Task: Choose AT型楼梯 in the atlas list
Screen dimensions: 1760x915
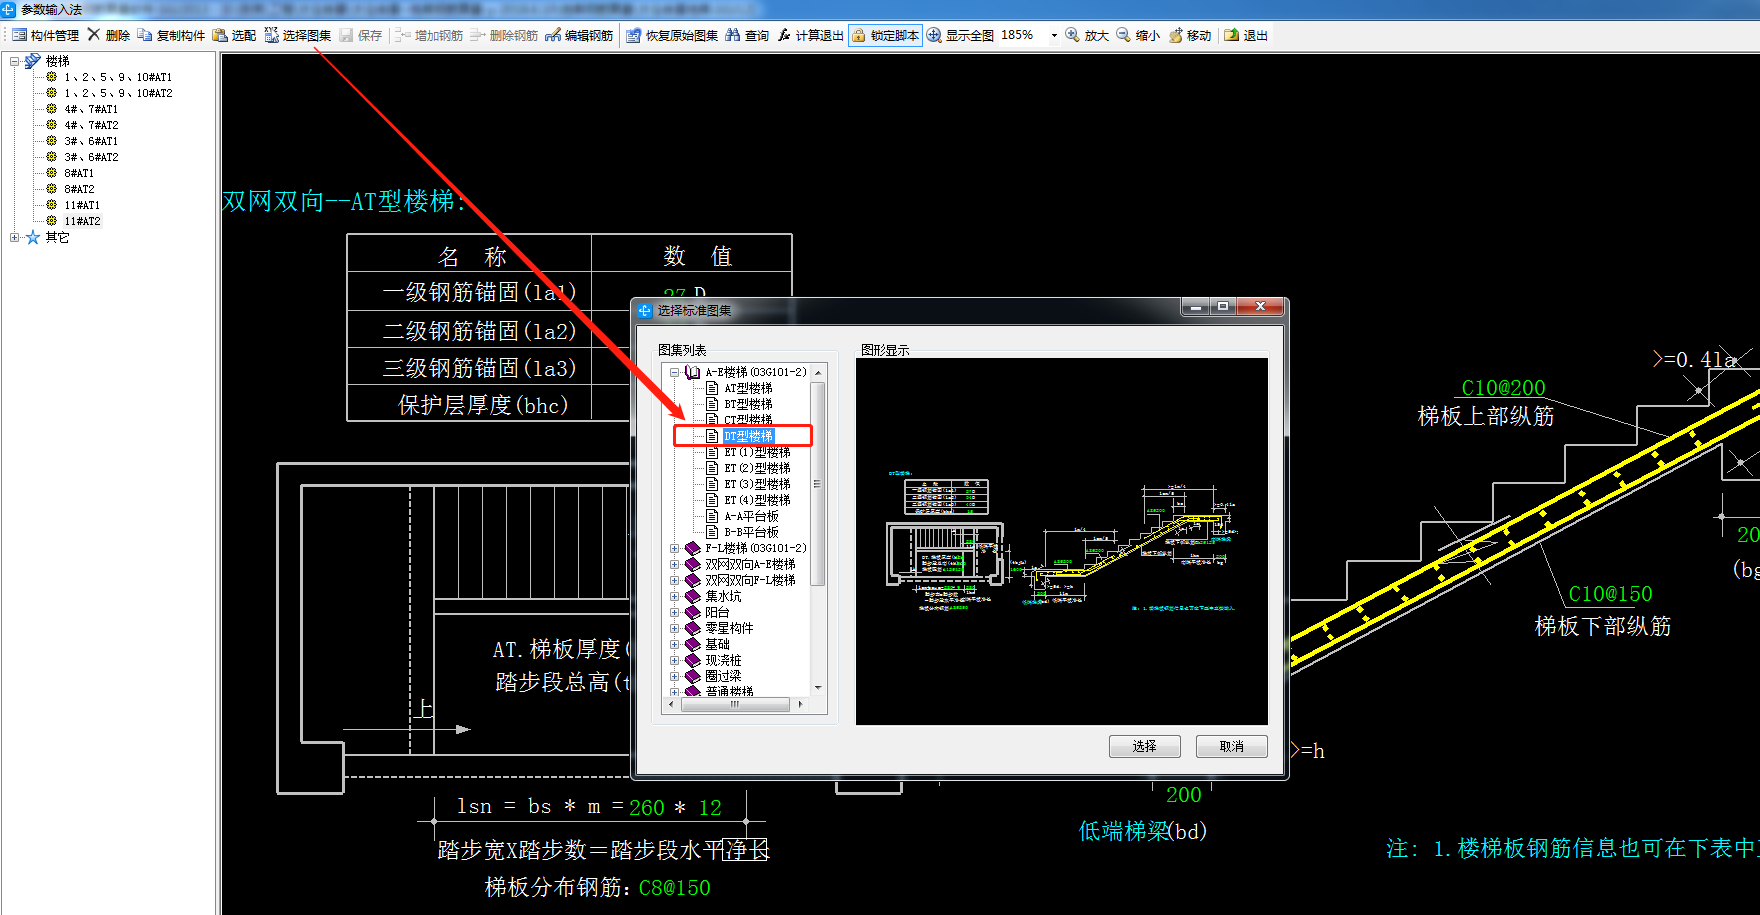Action: [748, 388]
